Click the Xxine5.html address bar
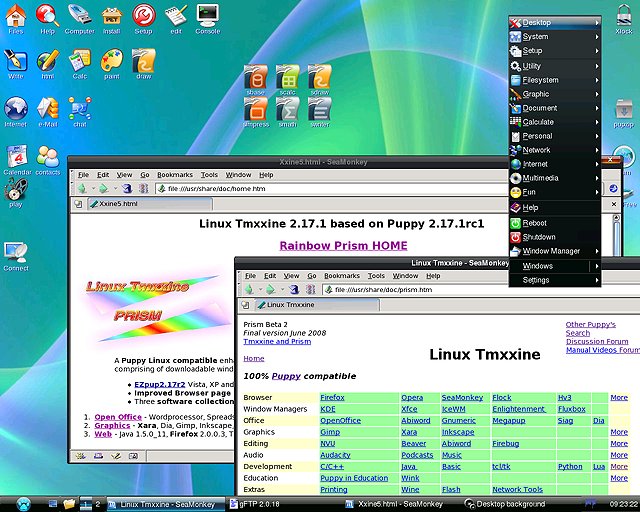The image size is (640, 512). coord(331,189)
